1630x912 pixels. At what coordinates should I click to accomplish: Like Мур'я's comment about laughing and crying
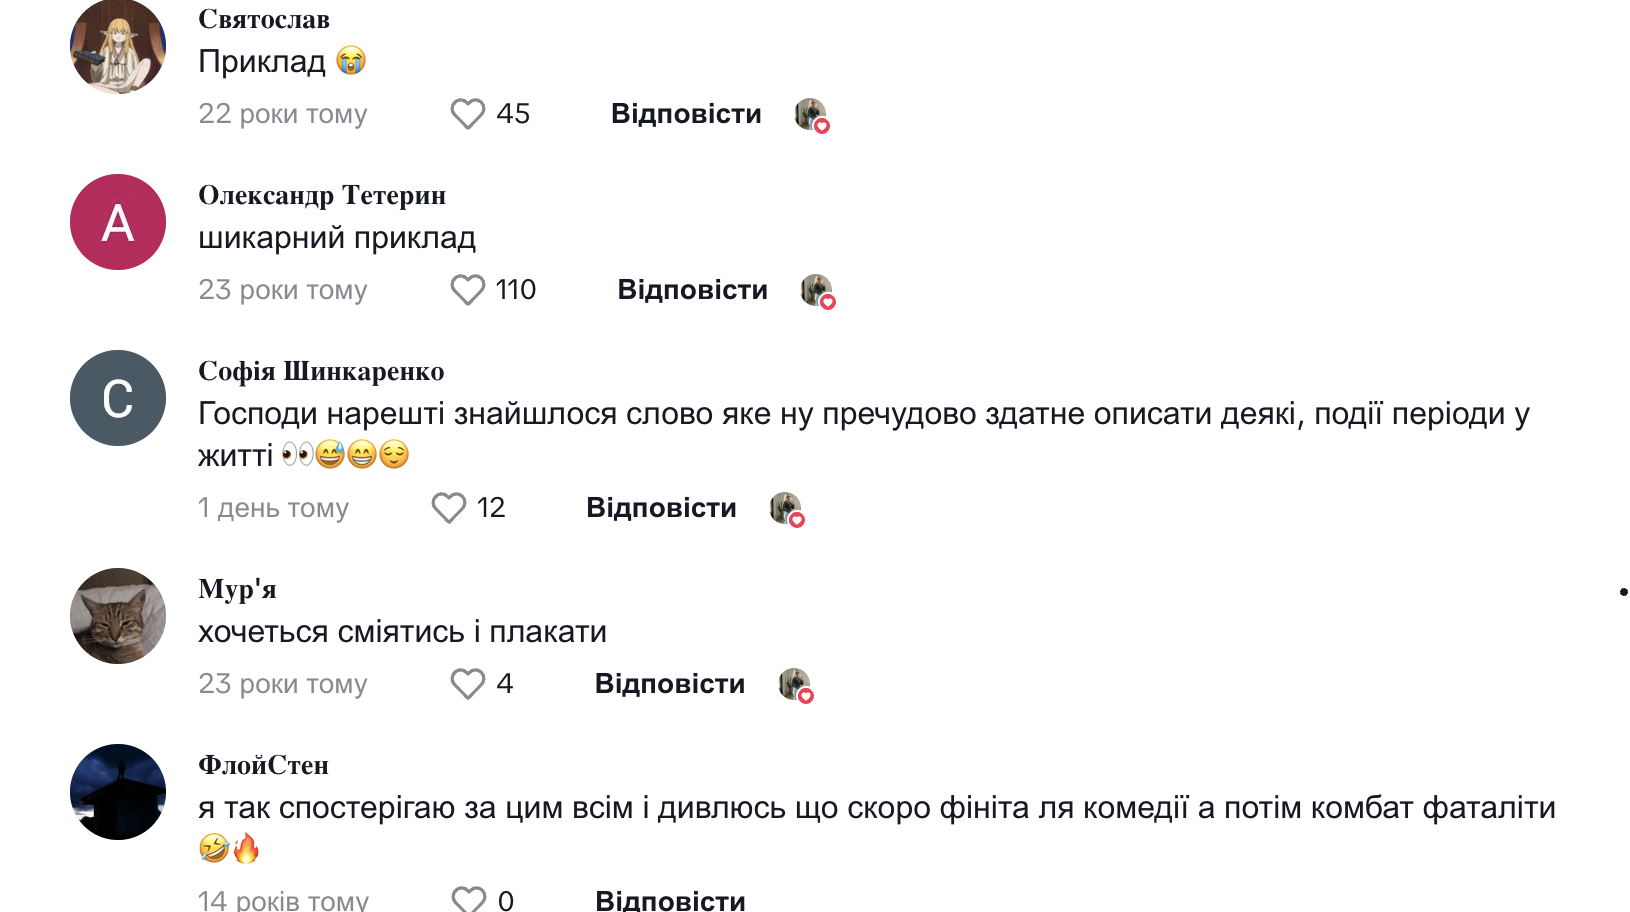pyautogui.click(x=467, y=684)
